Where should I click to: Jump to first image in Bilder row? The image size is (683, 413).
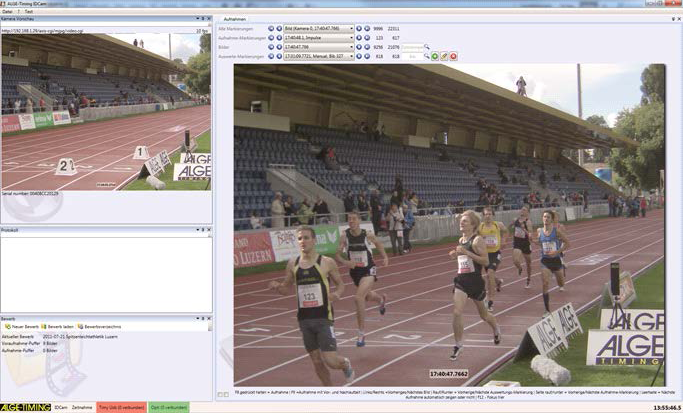coord(271,47)
